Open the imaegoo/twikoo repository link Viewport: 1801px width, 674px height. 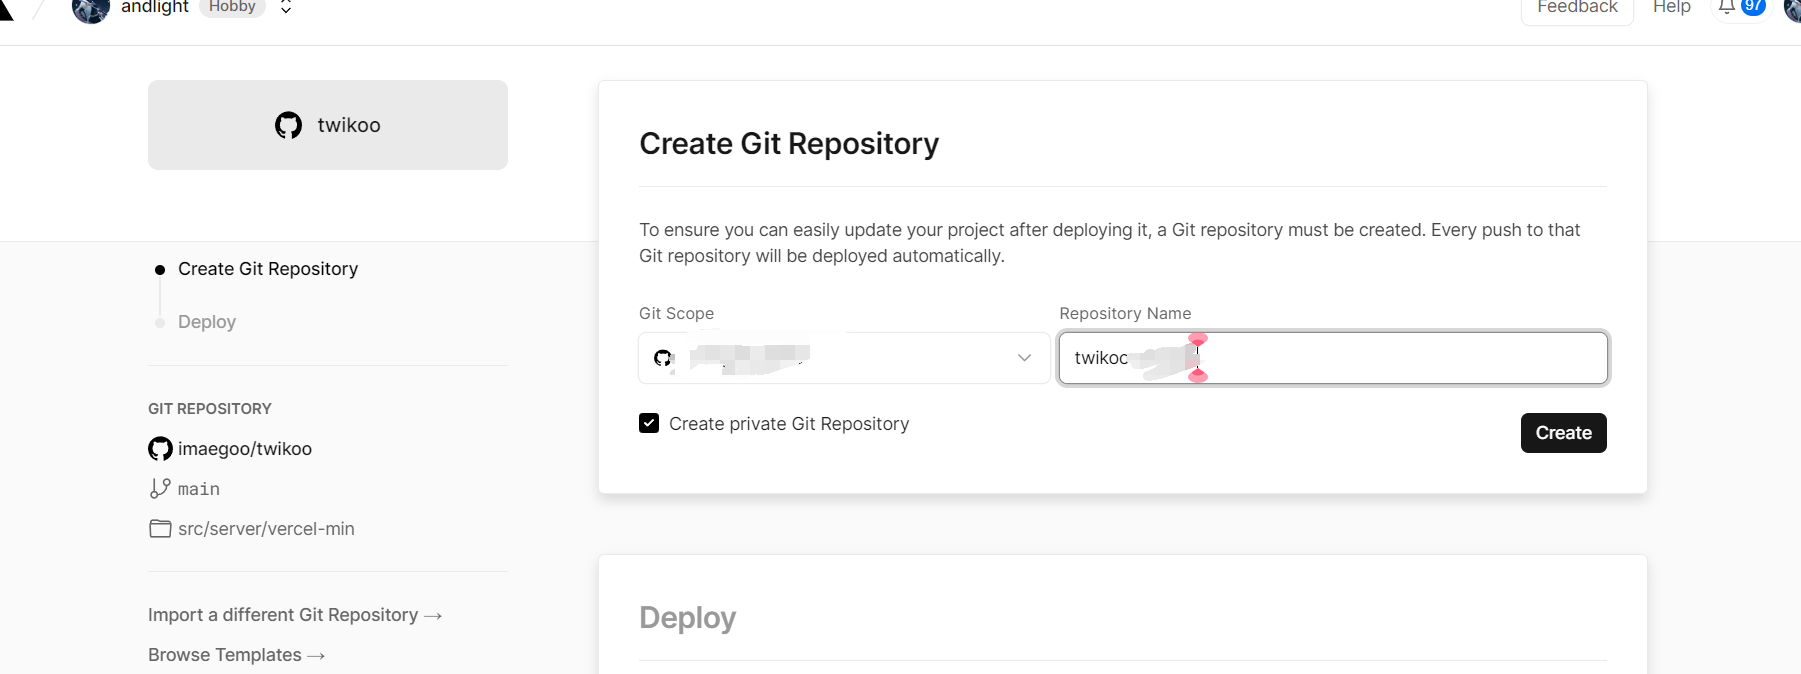coord(245,449)
